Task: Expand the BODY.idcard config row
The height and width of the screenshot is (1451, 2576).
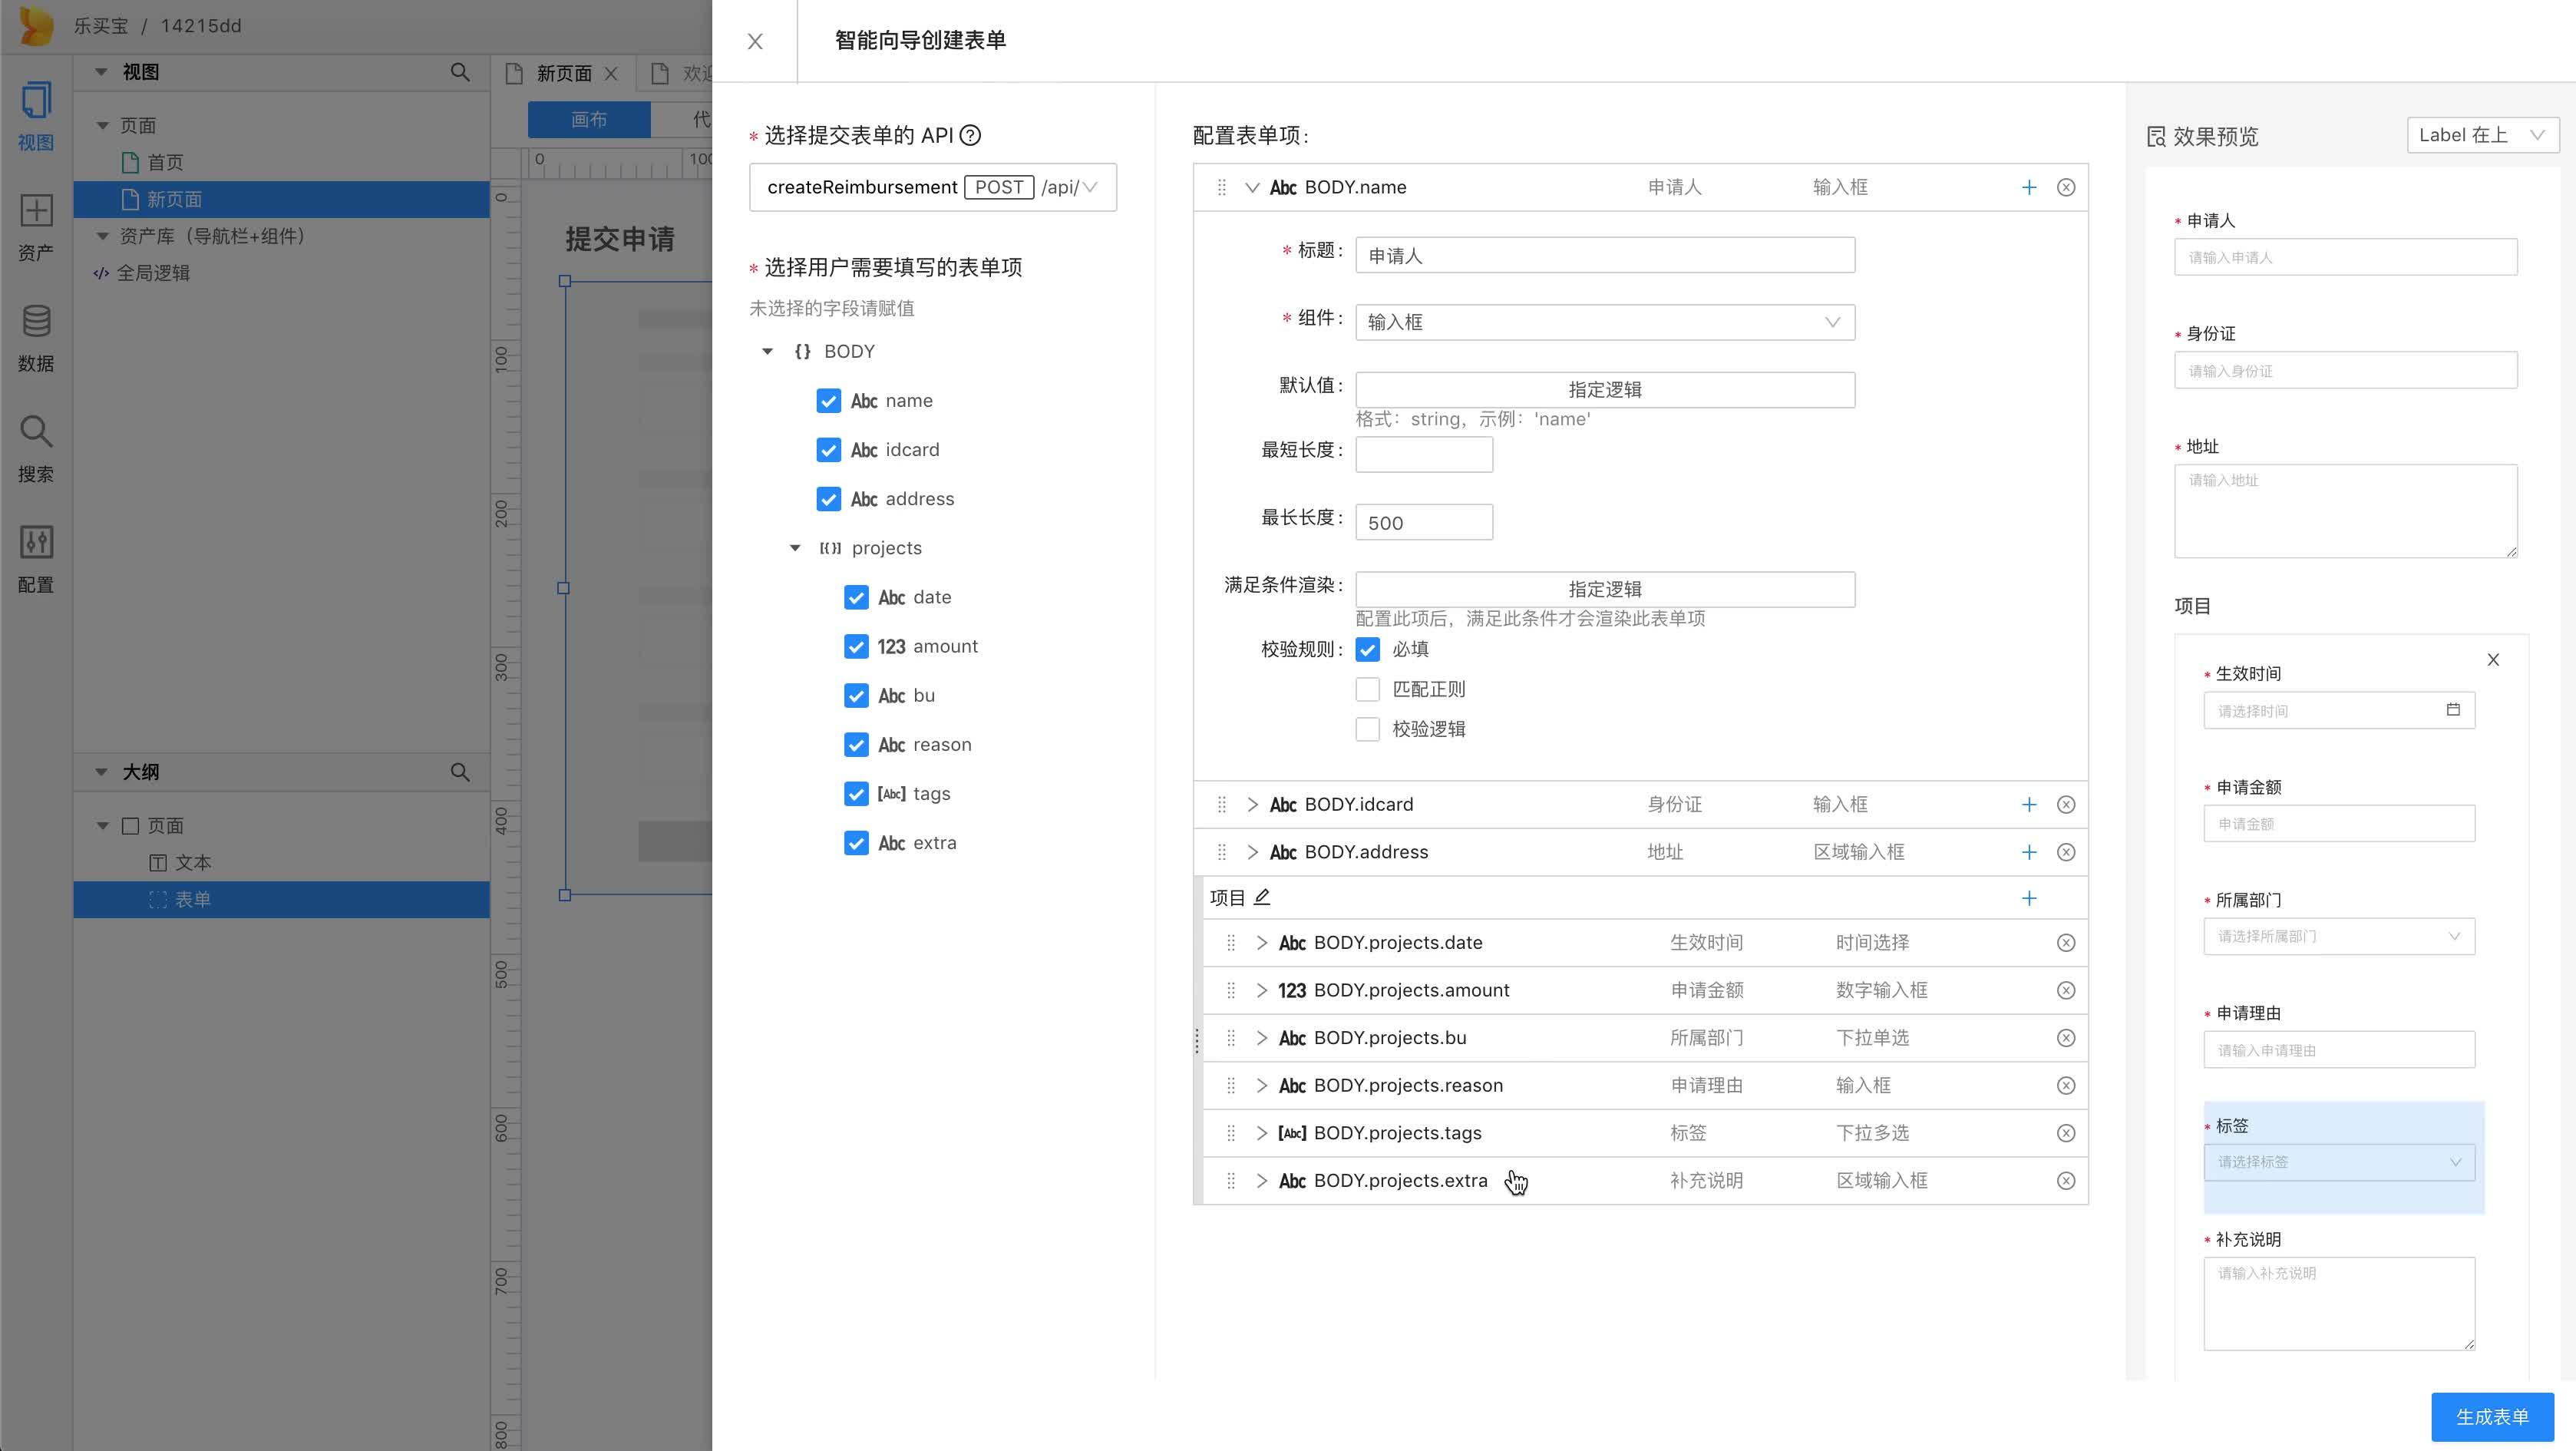Action: (1251, 805)
